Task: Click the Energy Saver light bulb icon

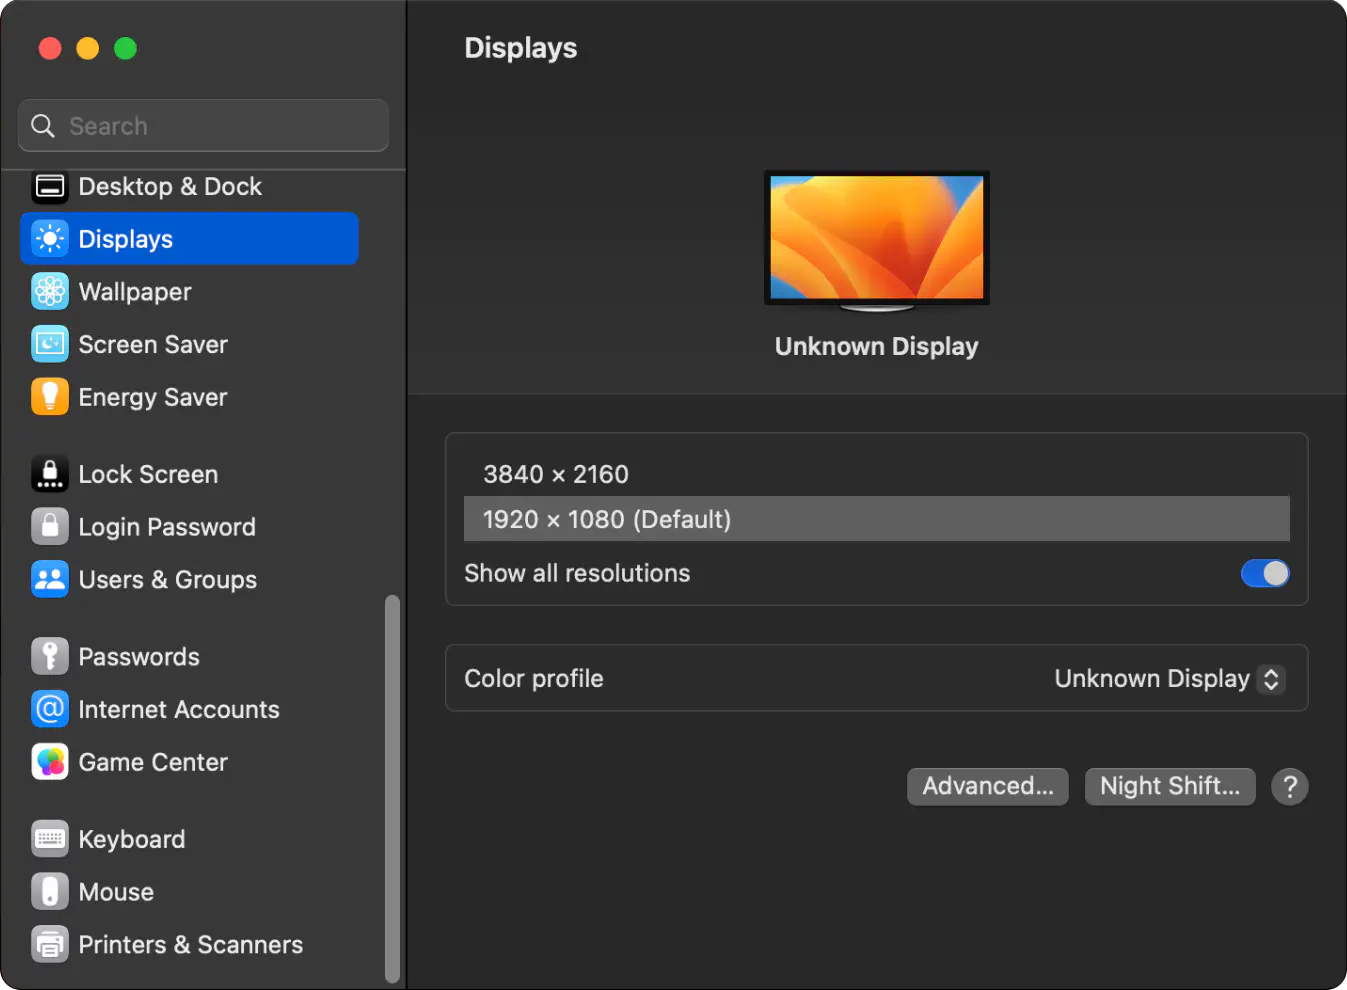Action: point(50,396)
